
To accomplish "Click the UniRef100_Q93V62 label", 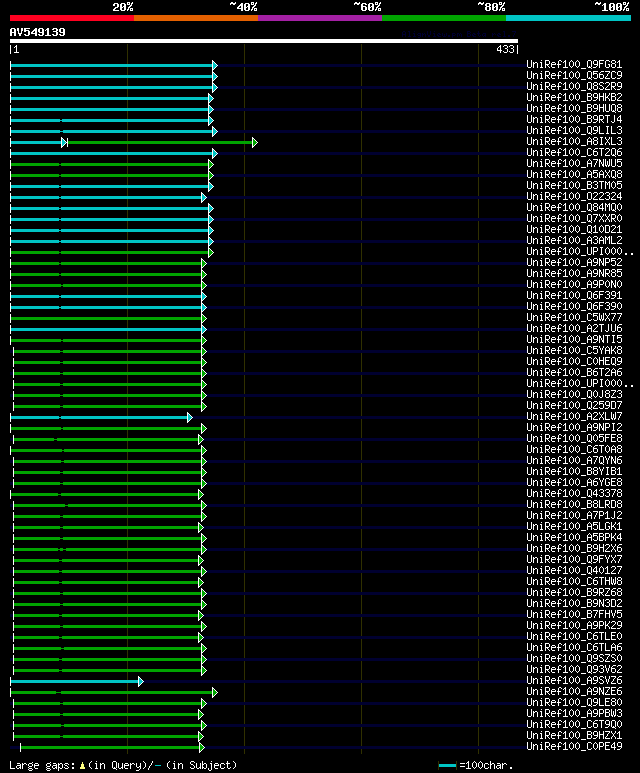I will (x=574, y=669).
